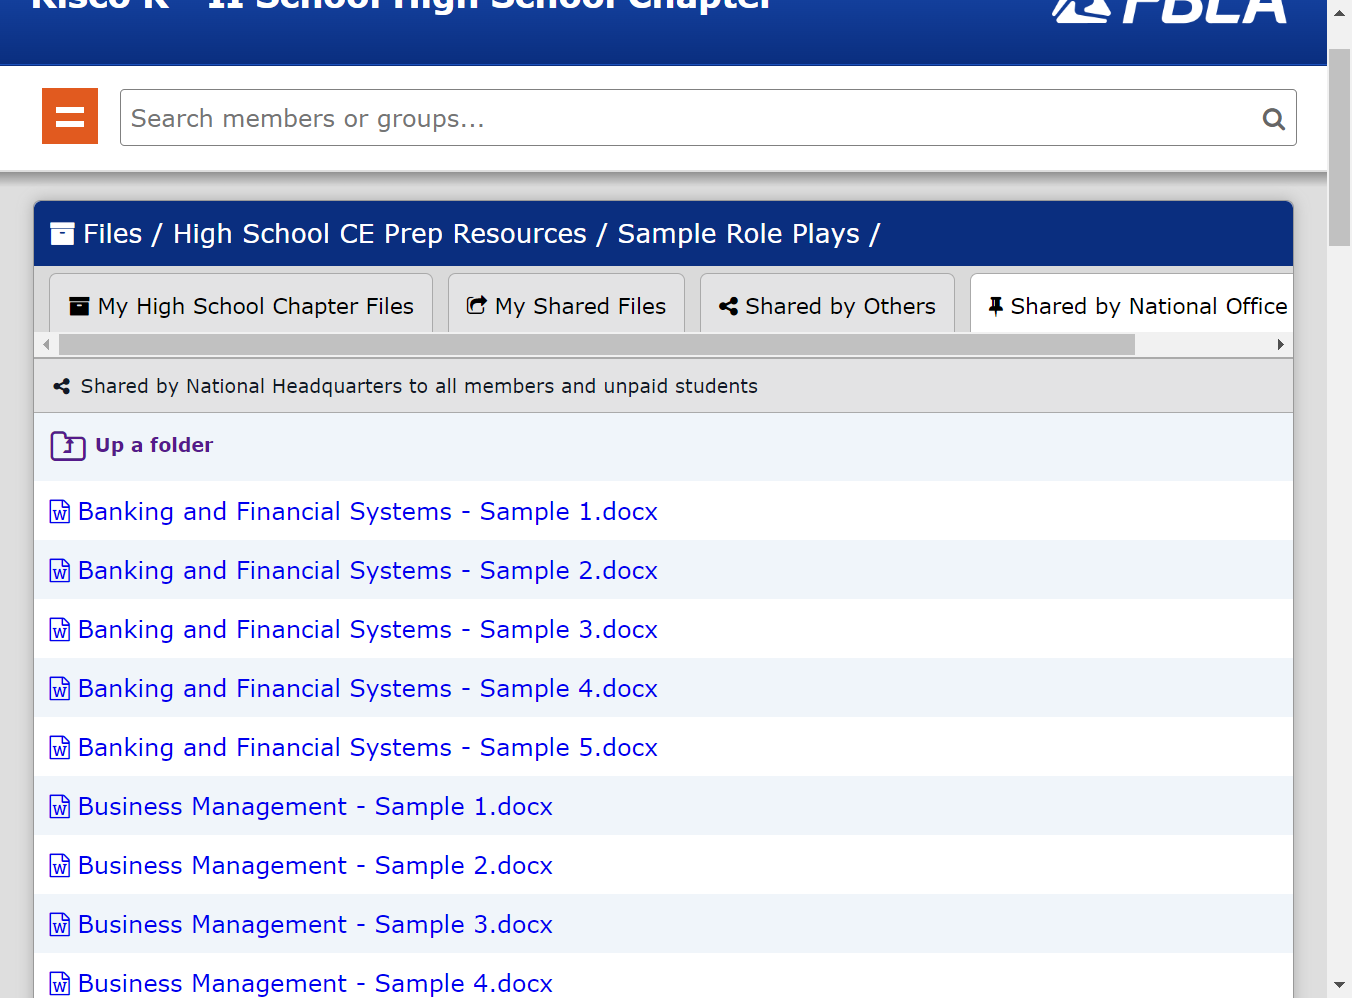This screenshot has width=1352, height=998.
Task: Open Banking and Financial Systems - Sample 3.docx
Action: point(368,630)
